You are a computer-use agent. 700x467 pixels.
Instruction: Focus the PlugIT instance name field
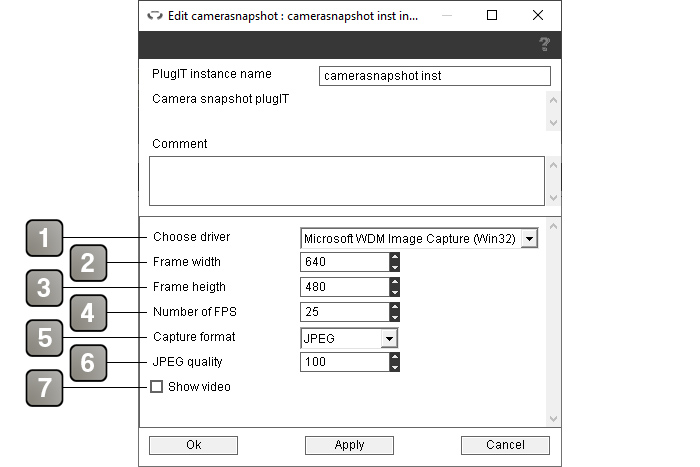pos(435,76)
